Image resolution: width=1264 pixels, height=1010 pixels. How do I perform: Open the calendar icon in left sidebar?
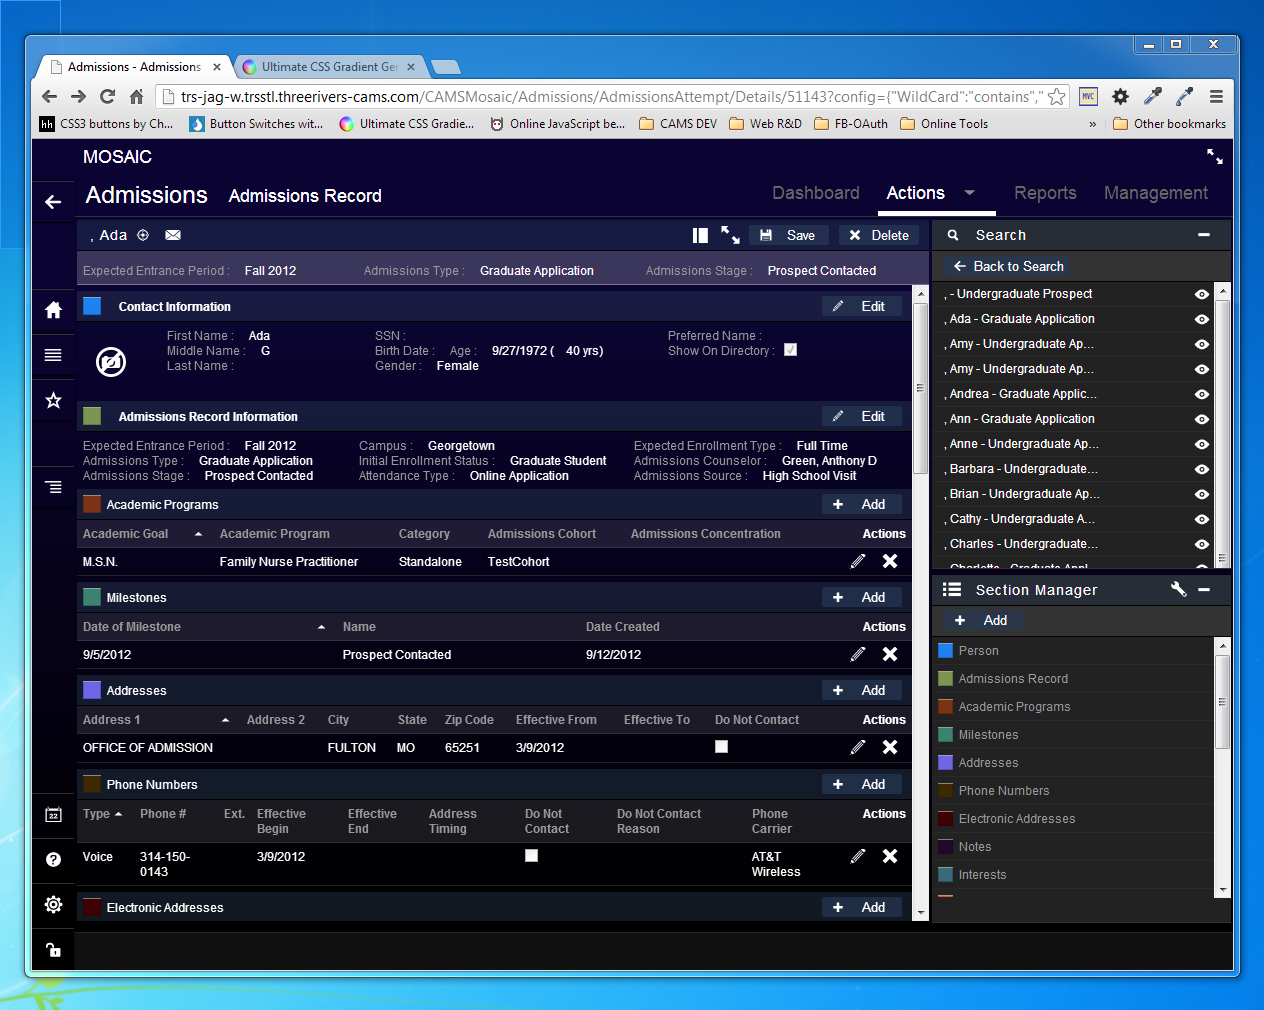53,815
